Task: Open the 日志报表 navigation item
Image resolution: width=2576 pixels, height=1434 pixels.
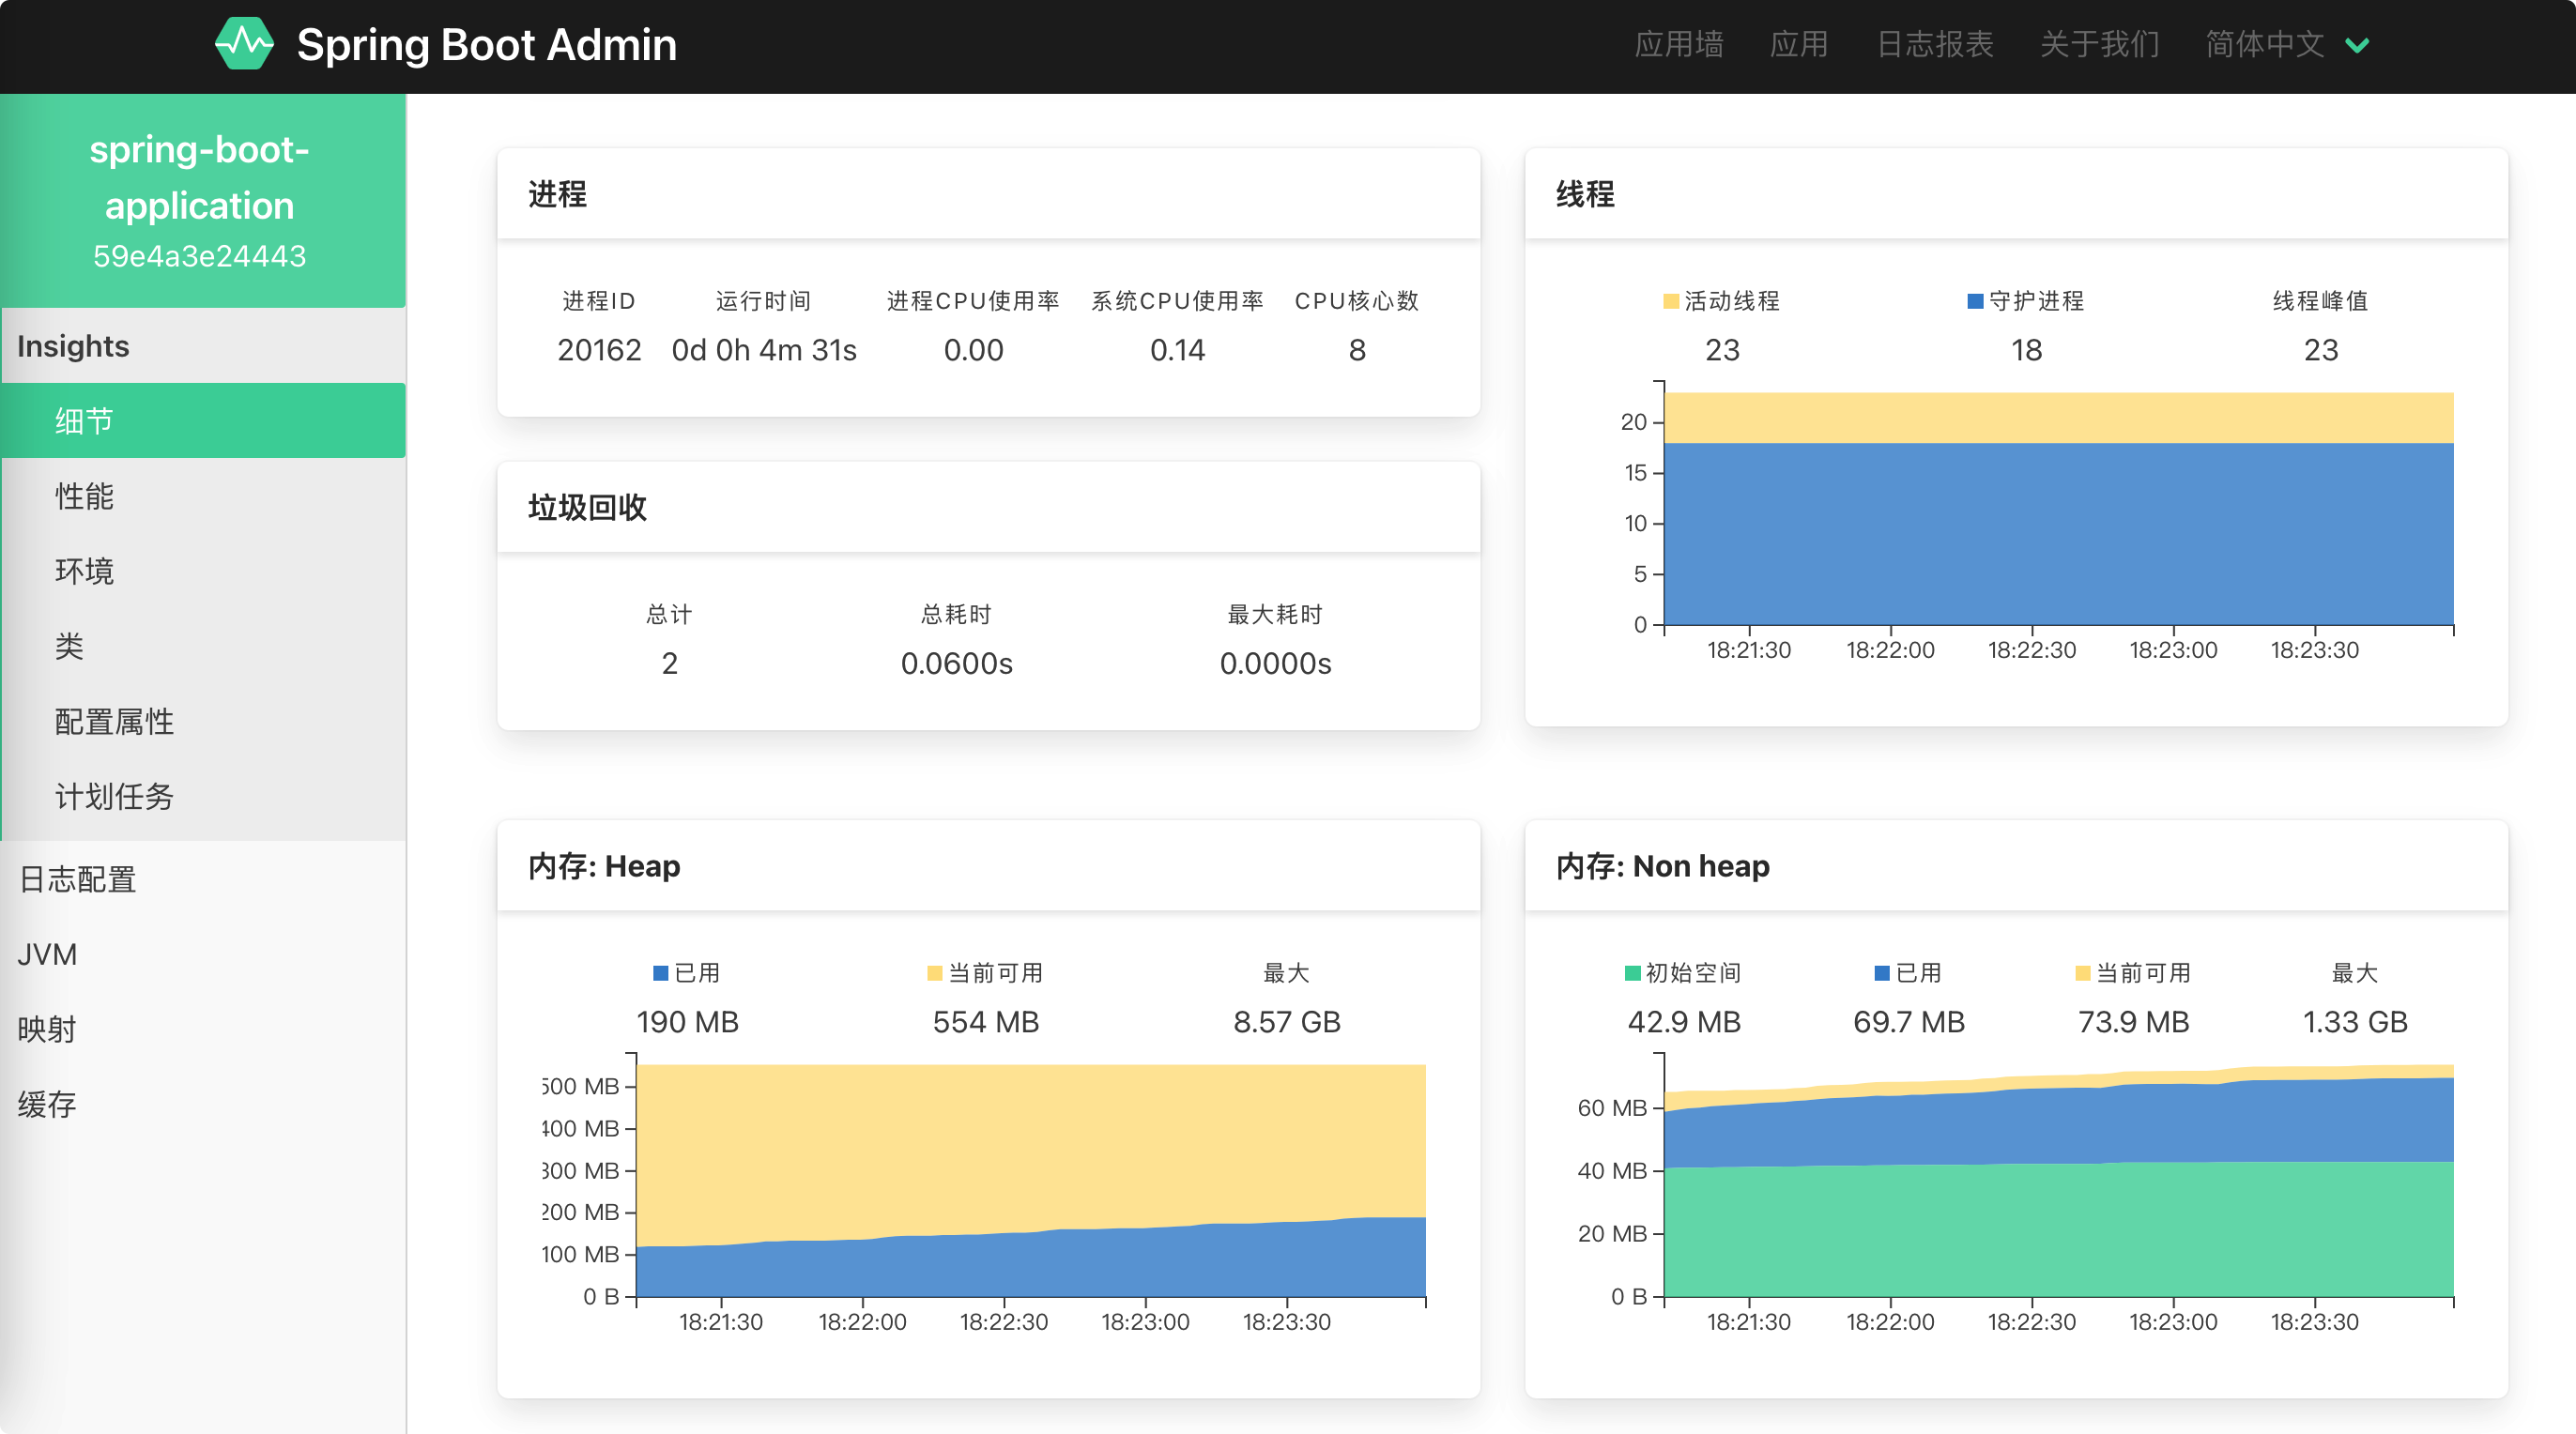Action: 1935,44
